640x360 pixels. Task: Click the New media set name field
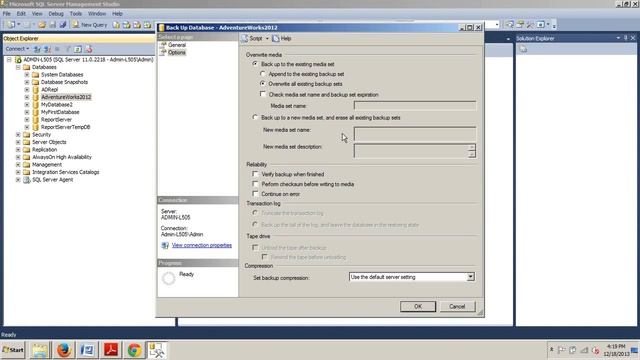414,134
